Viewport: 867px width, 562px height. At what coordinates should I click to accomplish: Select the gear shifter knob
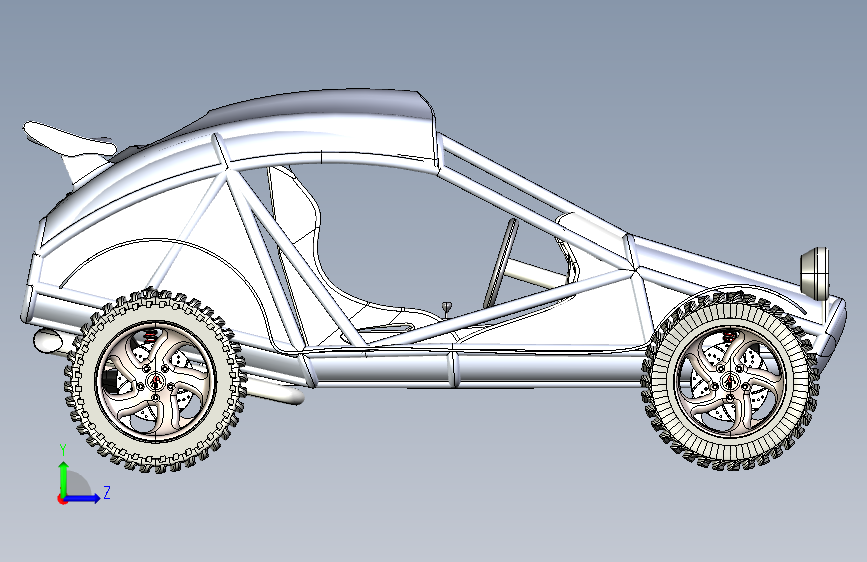pos(447,305)
